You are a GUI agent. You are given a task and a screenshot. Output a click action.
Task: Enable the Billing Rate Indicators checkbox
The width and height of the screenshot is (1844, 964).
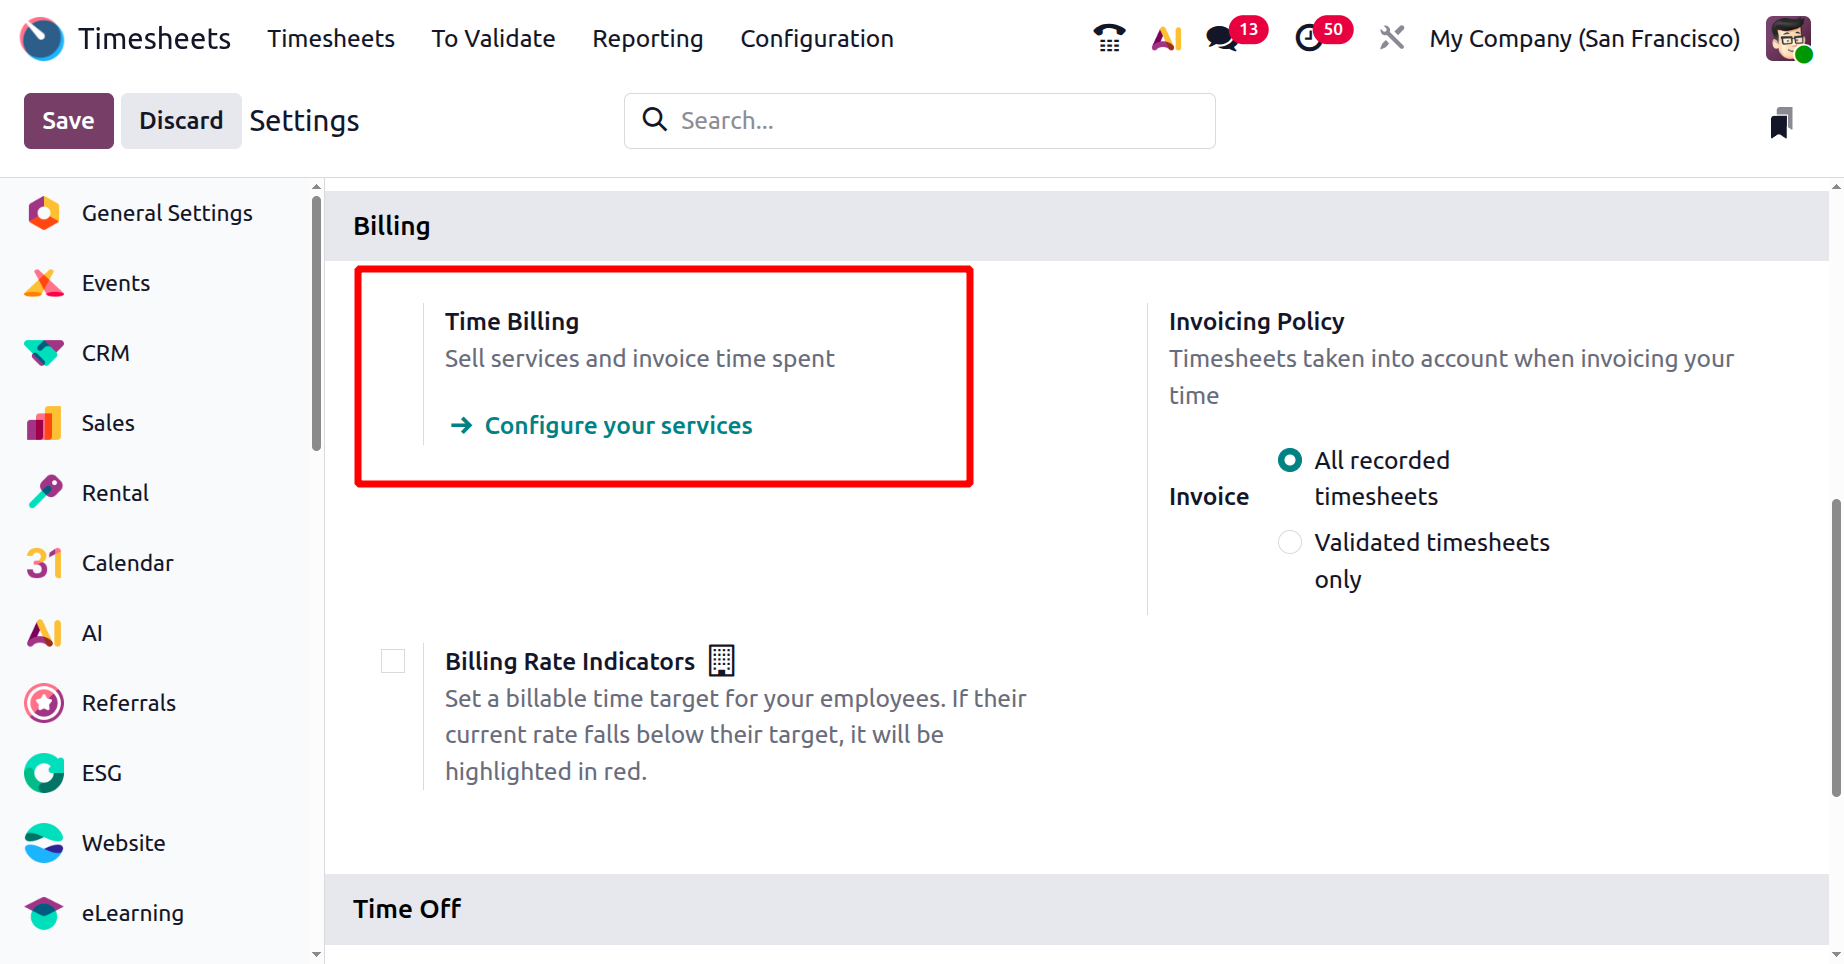click(x=393, y=661)
